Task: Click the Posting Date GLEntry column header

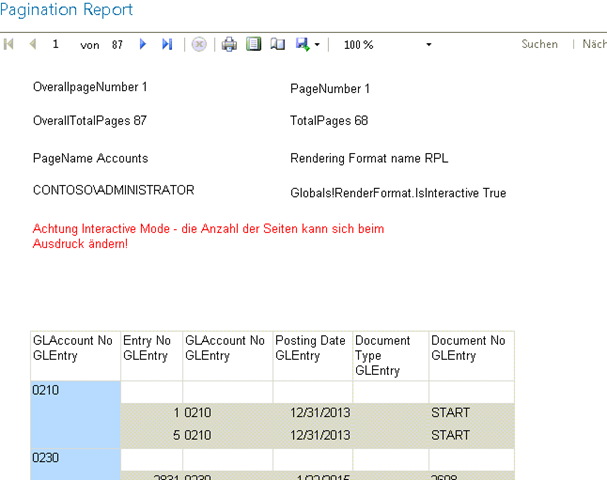Action: pos(313,348)
